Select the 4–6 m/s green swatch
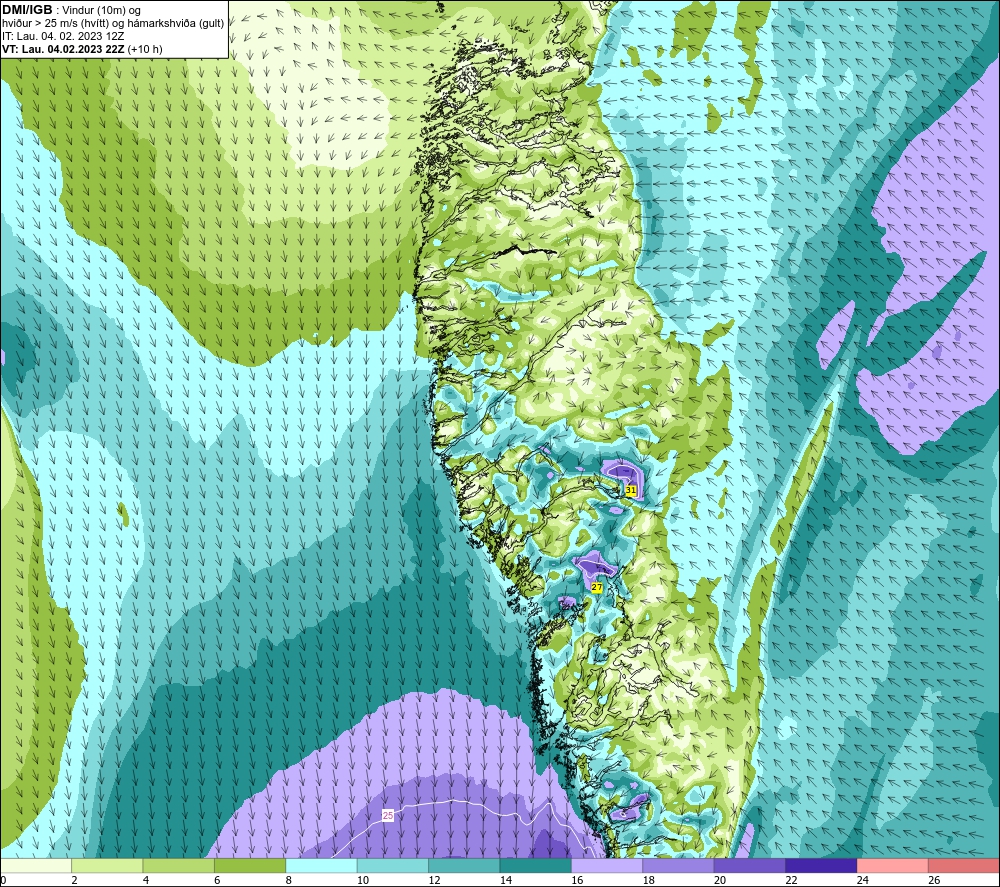This screenshot has height=887, width=1000. click(x=179, y=865)
